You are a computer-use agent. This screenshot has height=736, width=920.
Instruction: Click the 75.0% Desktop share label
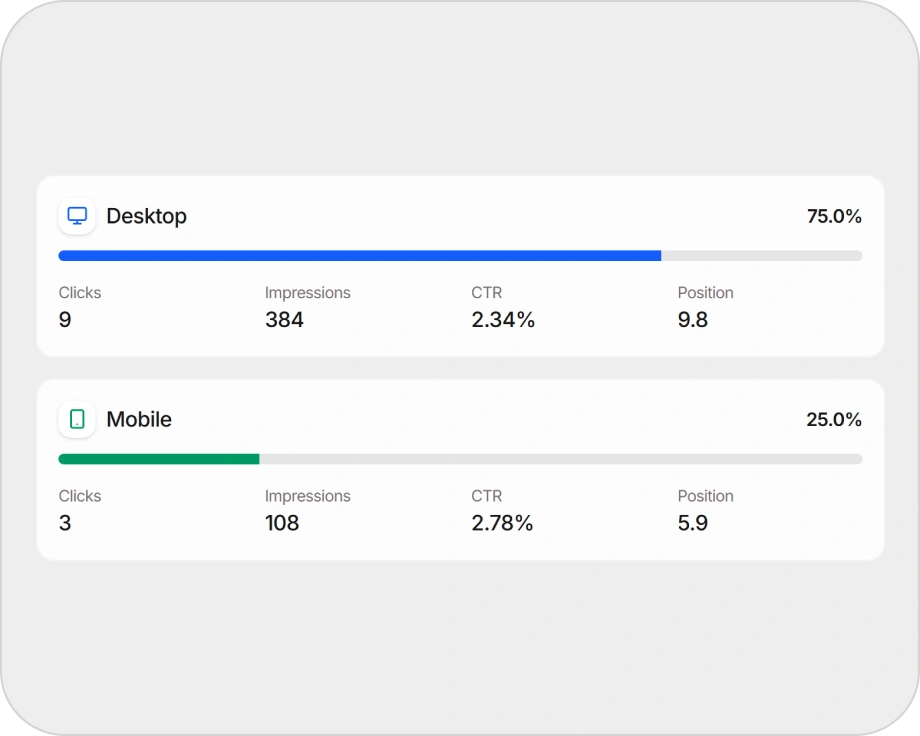point(835,216)
